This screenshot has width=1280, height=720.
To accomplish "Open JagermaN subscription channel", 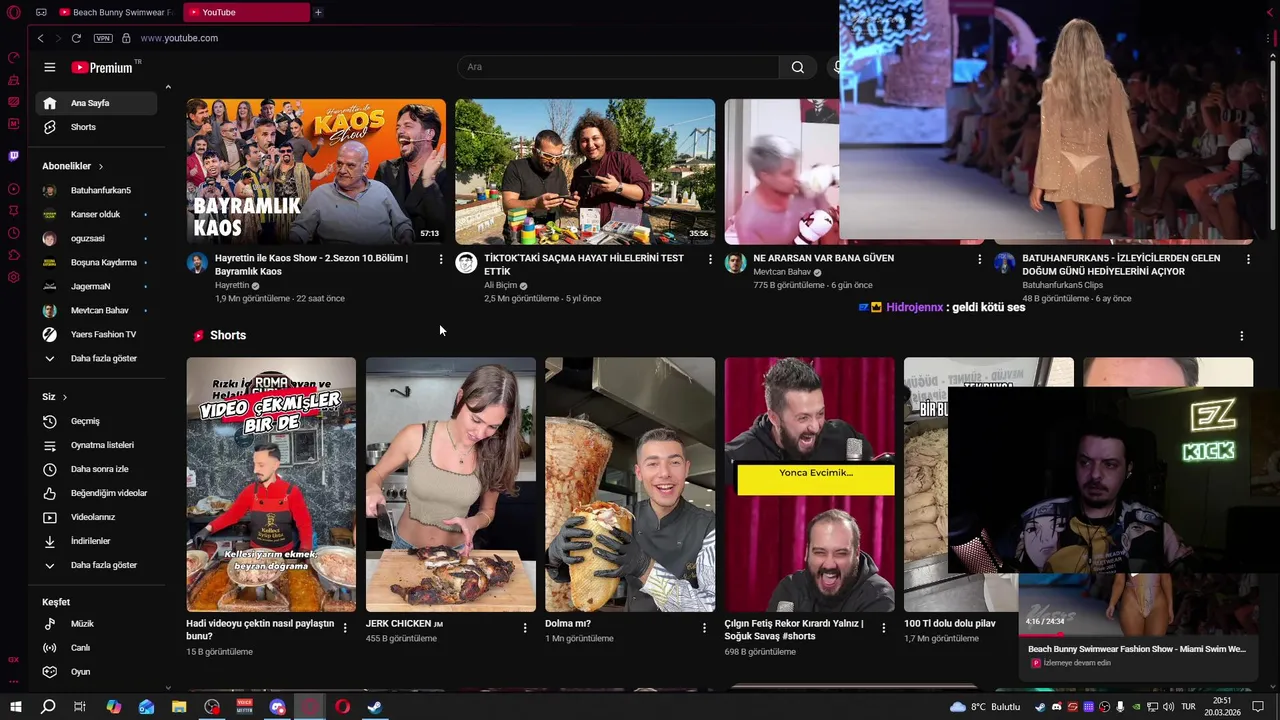I will 96,286.
